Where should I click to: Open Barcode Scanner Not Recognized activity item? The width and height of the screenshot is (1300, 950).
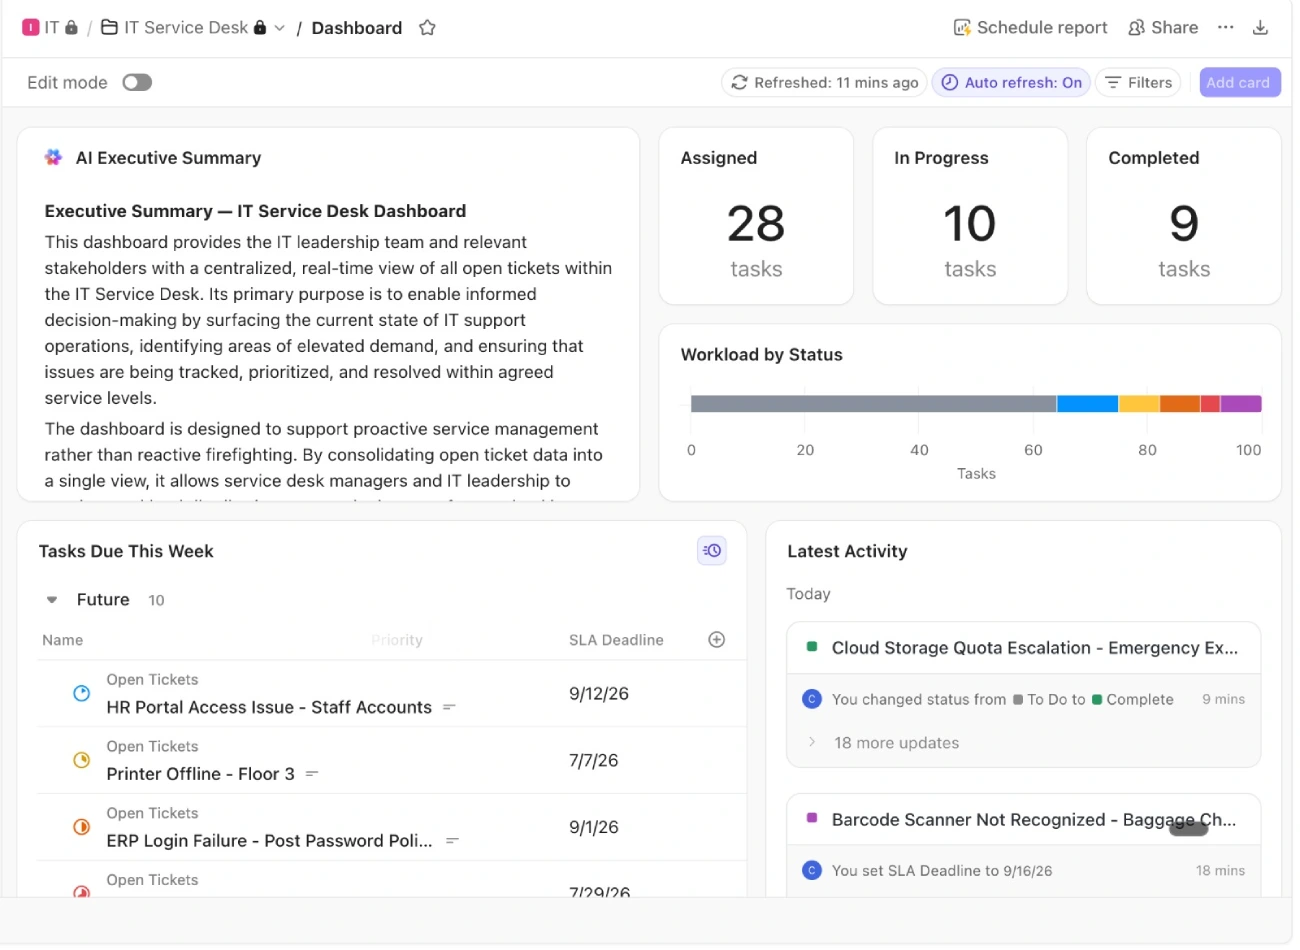(1034, 820)
